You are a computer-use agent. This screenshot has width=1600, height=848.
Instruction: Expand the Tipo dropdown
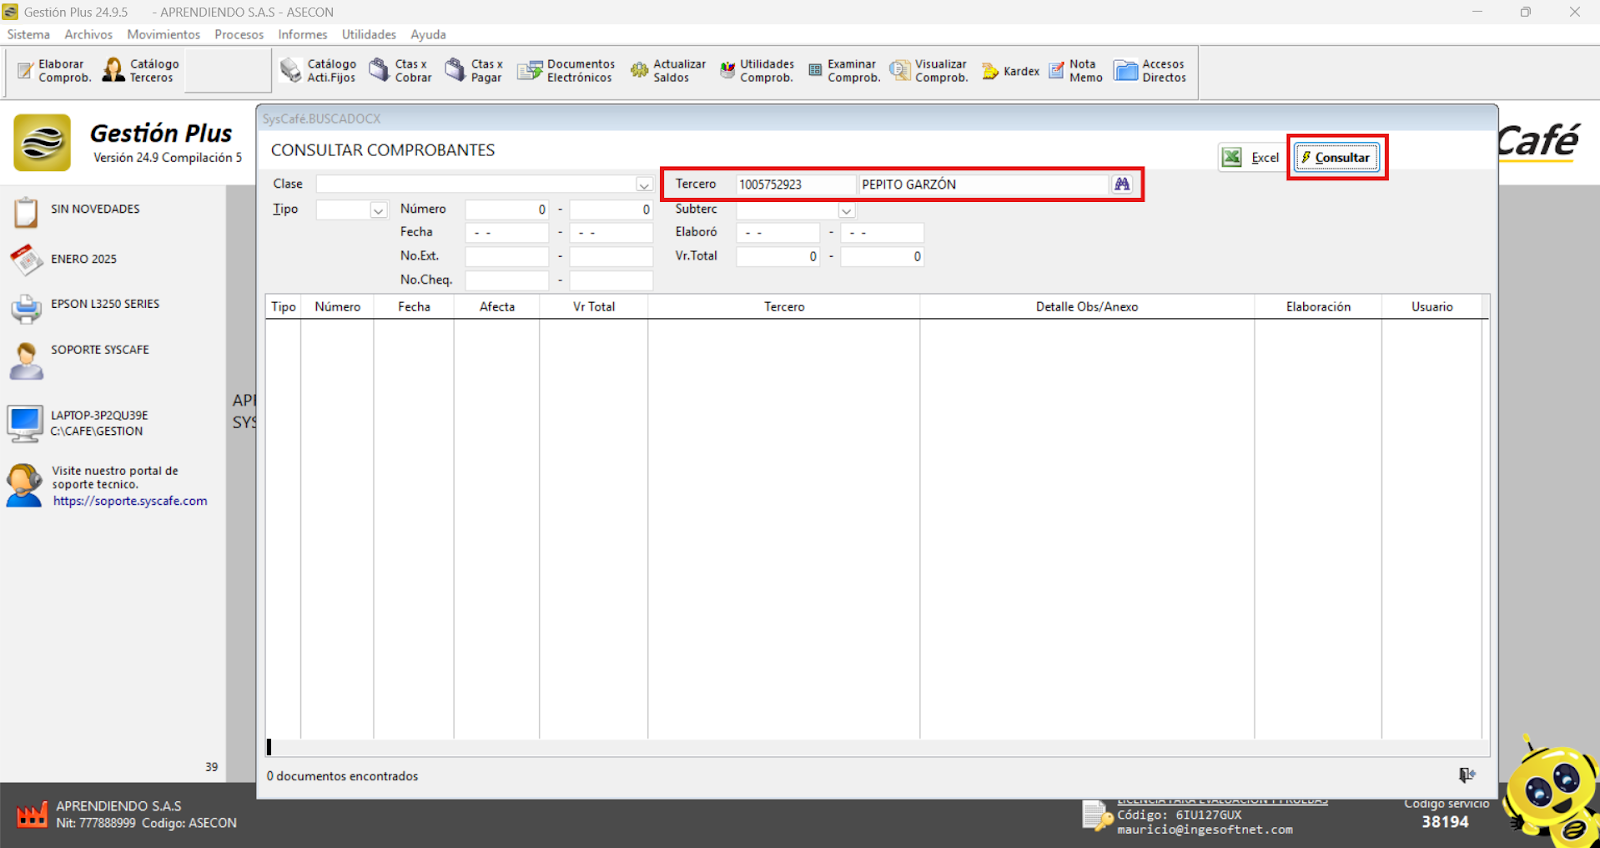(x=378, y=210)
